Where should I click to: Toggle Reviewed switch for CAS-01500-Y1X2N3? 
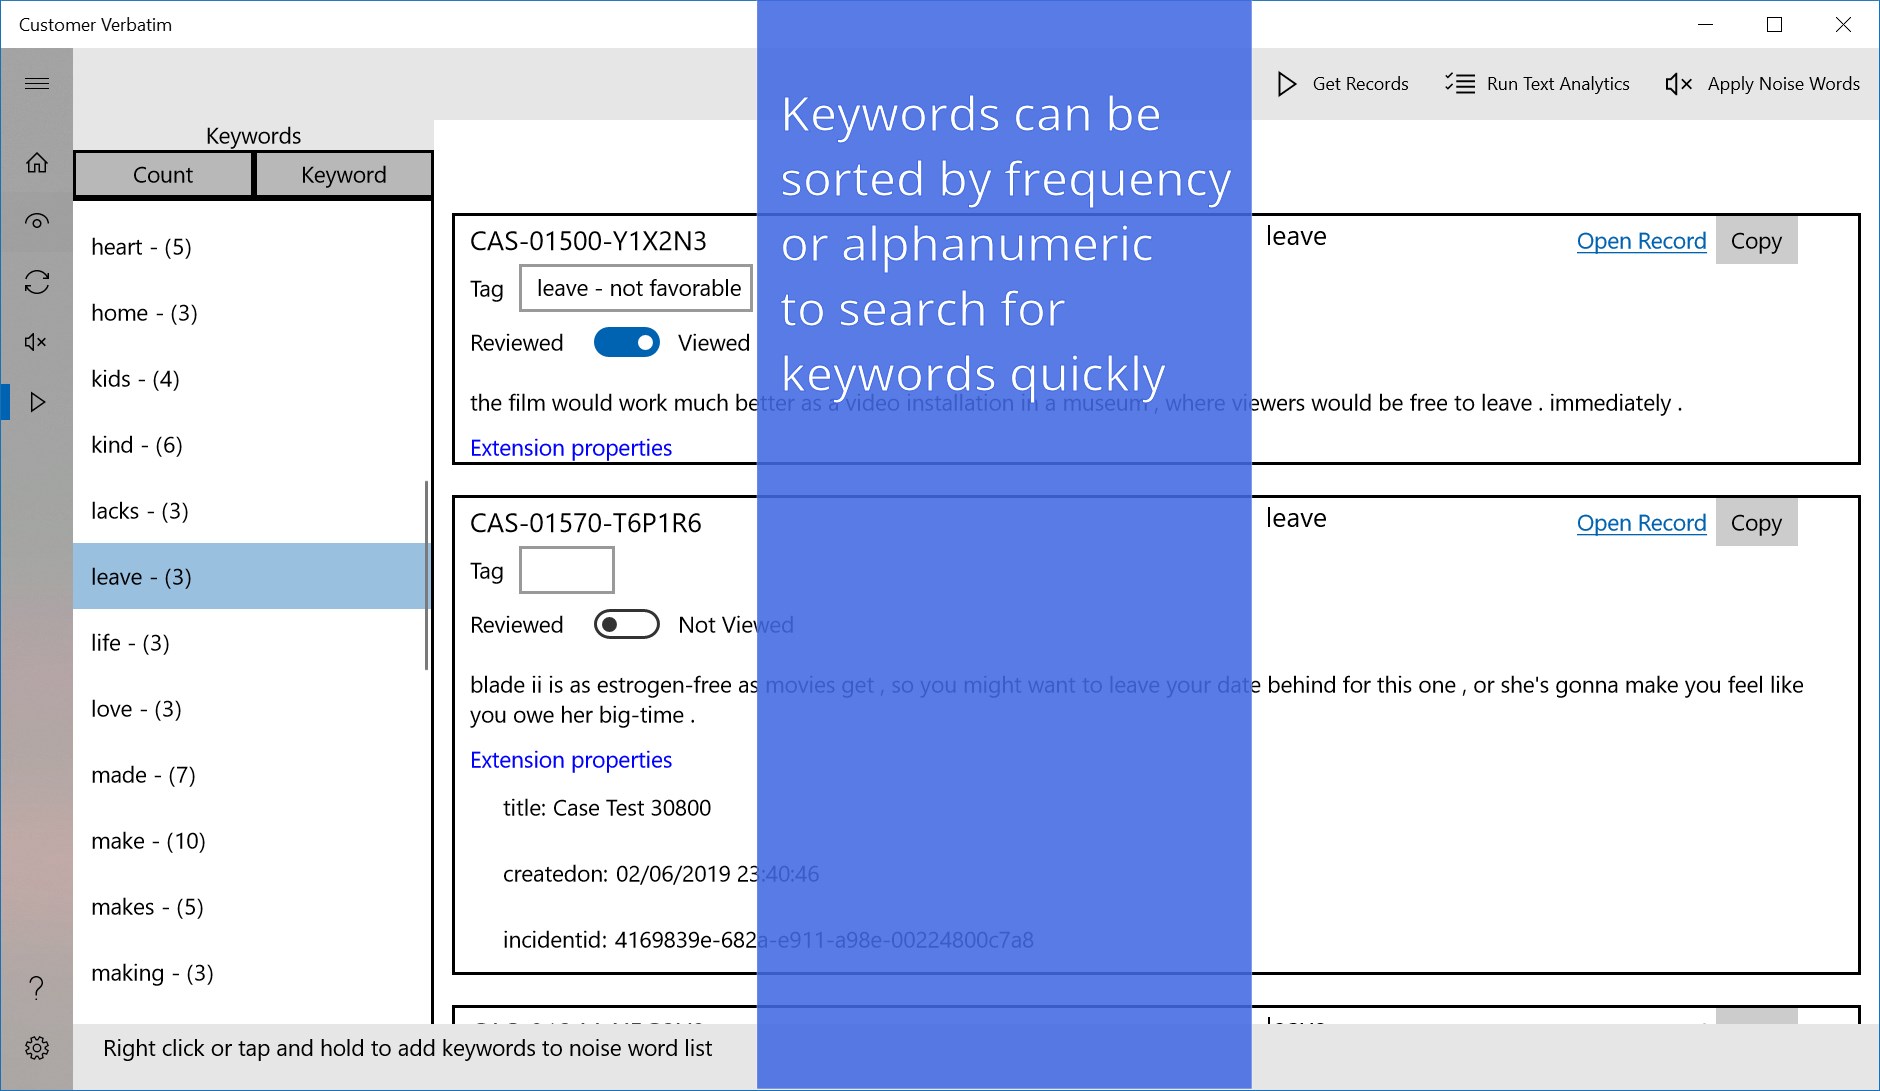[627, 342]
